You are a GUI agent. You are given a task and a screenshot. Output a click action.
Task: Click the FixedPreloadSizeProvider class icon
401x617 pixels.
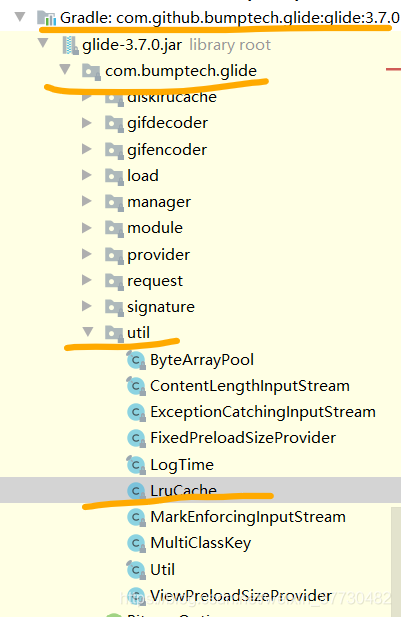[x=136, y=438]
